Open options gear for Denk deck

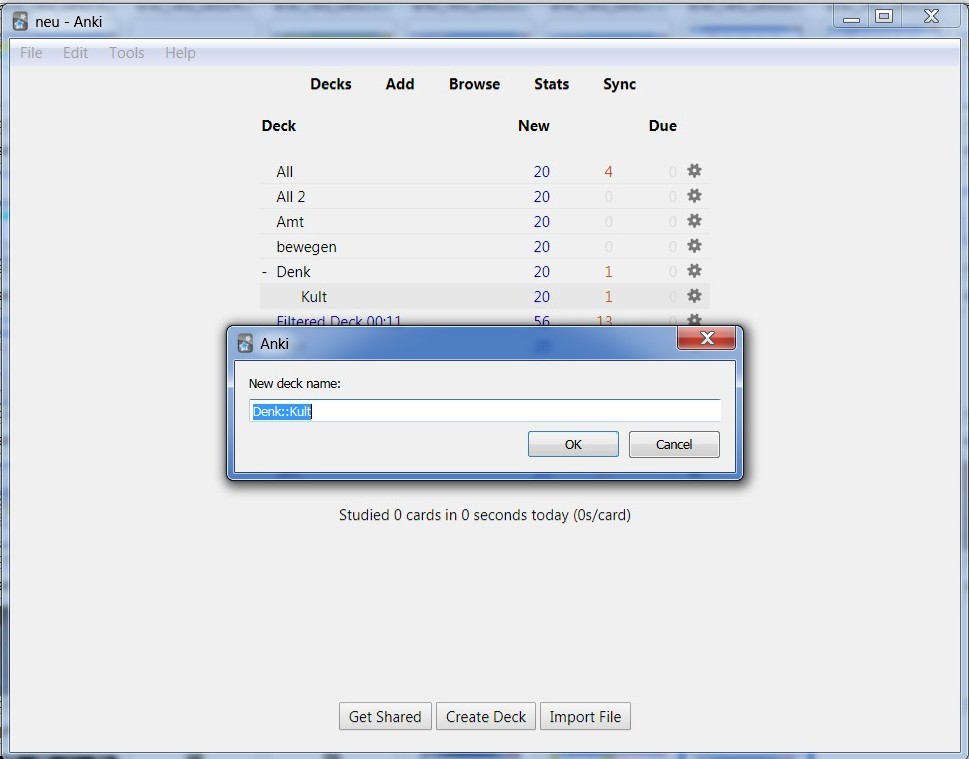pos(694,271)
